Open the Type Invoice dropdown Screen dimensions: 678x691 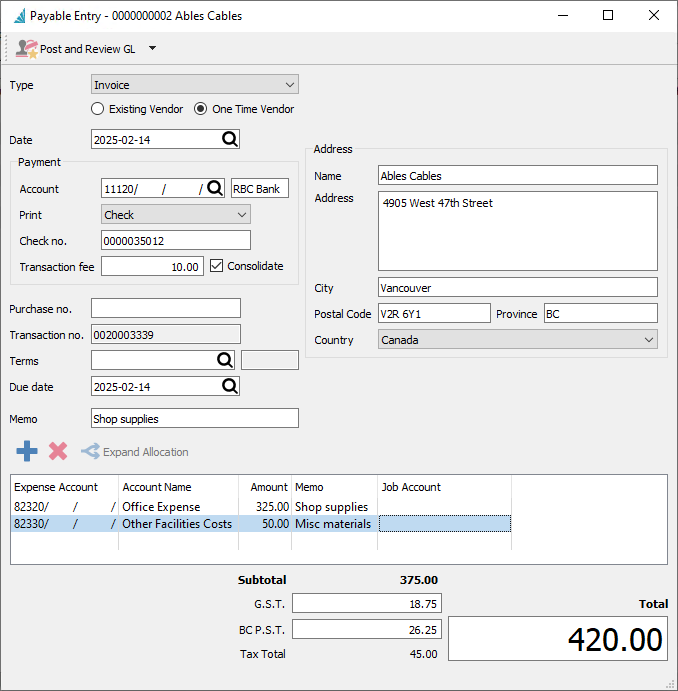(195, 85)
